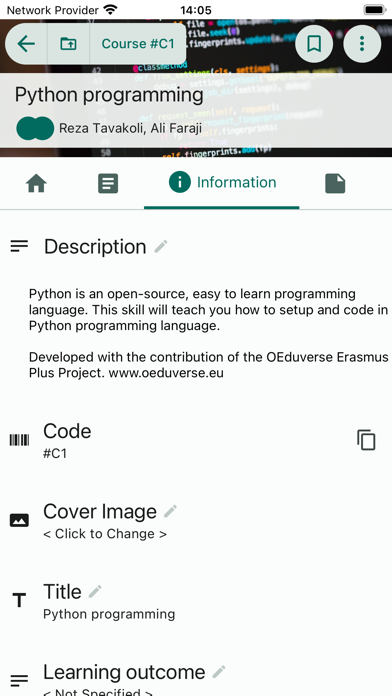Go back using the left arrow

tap(26, 44)
